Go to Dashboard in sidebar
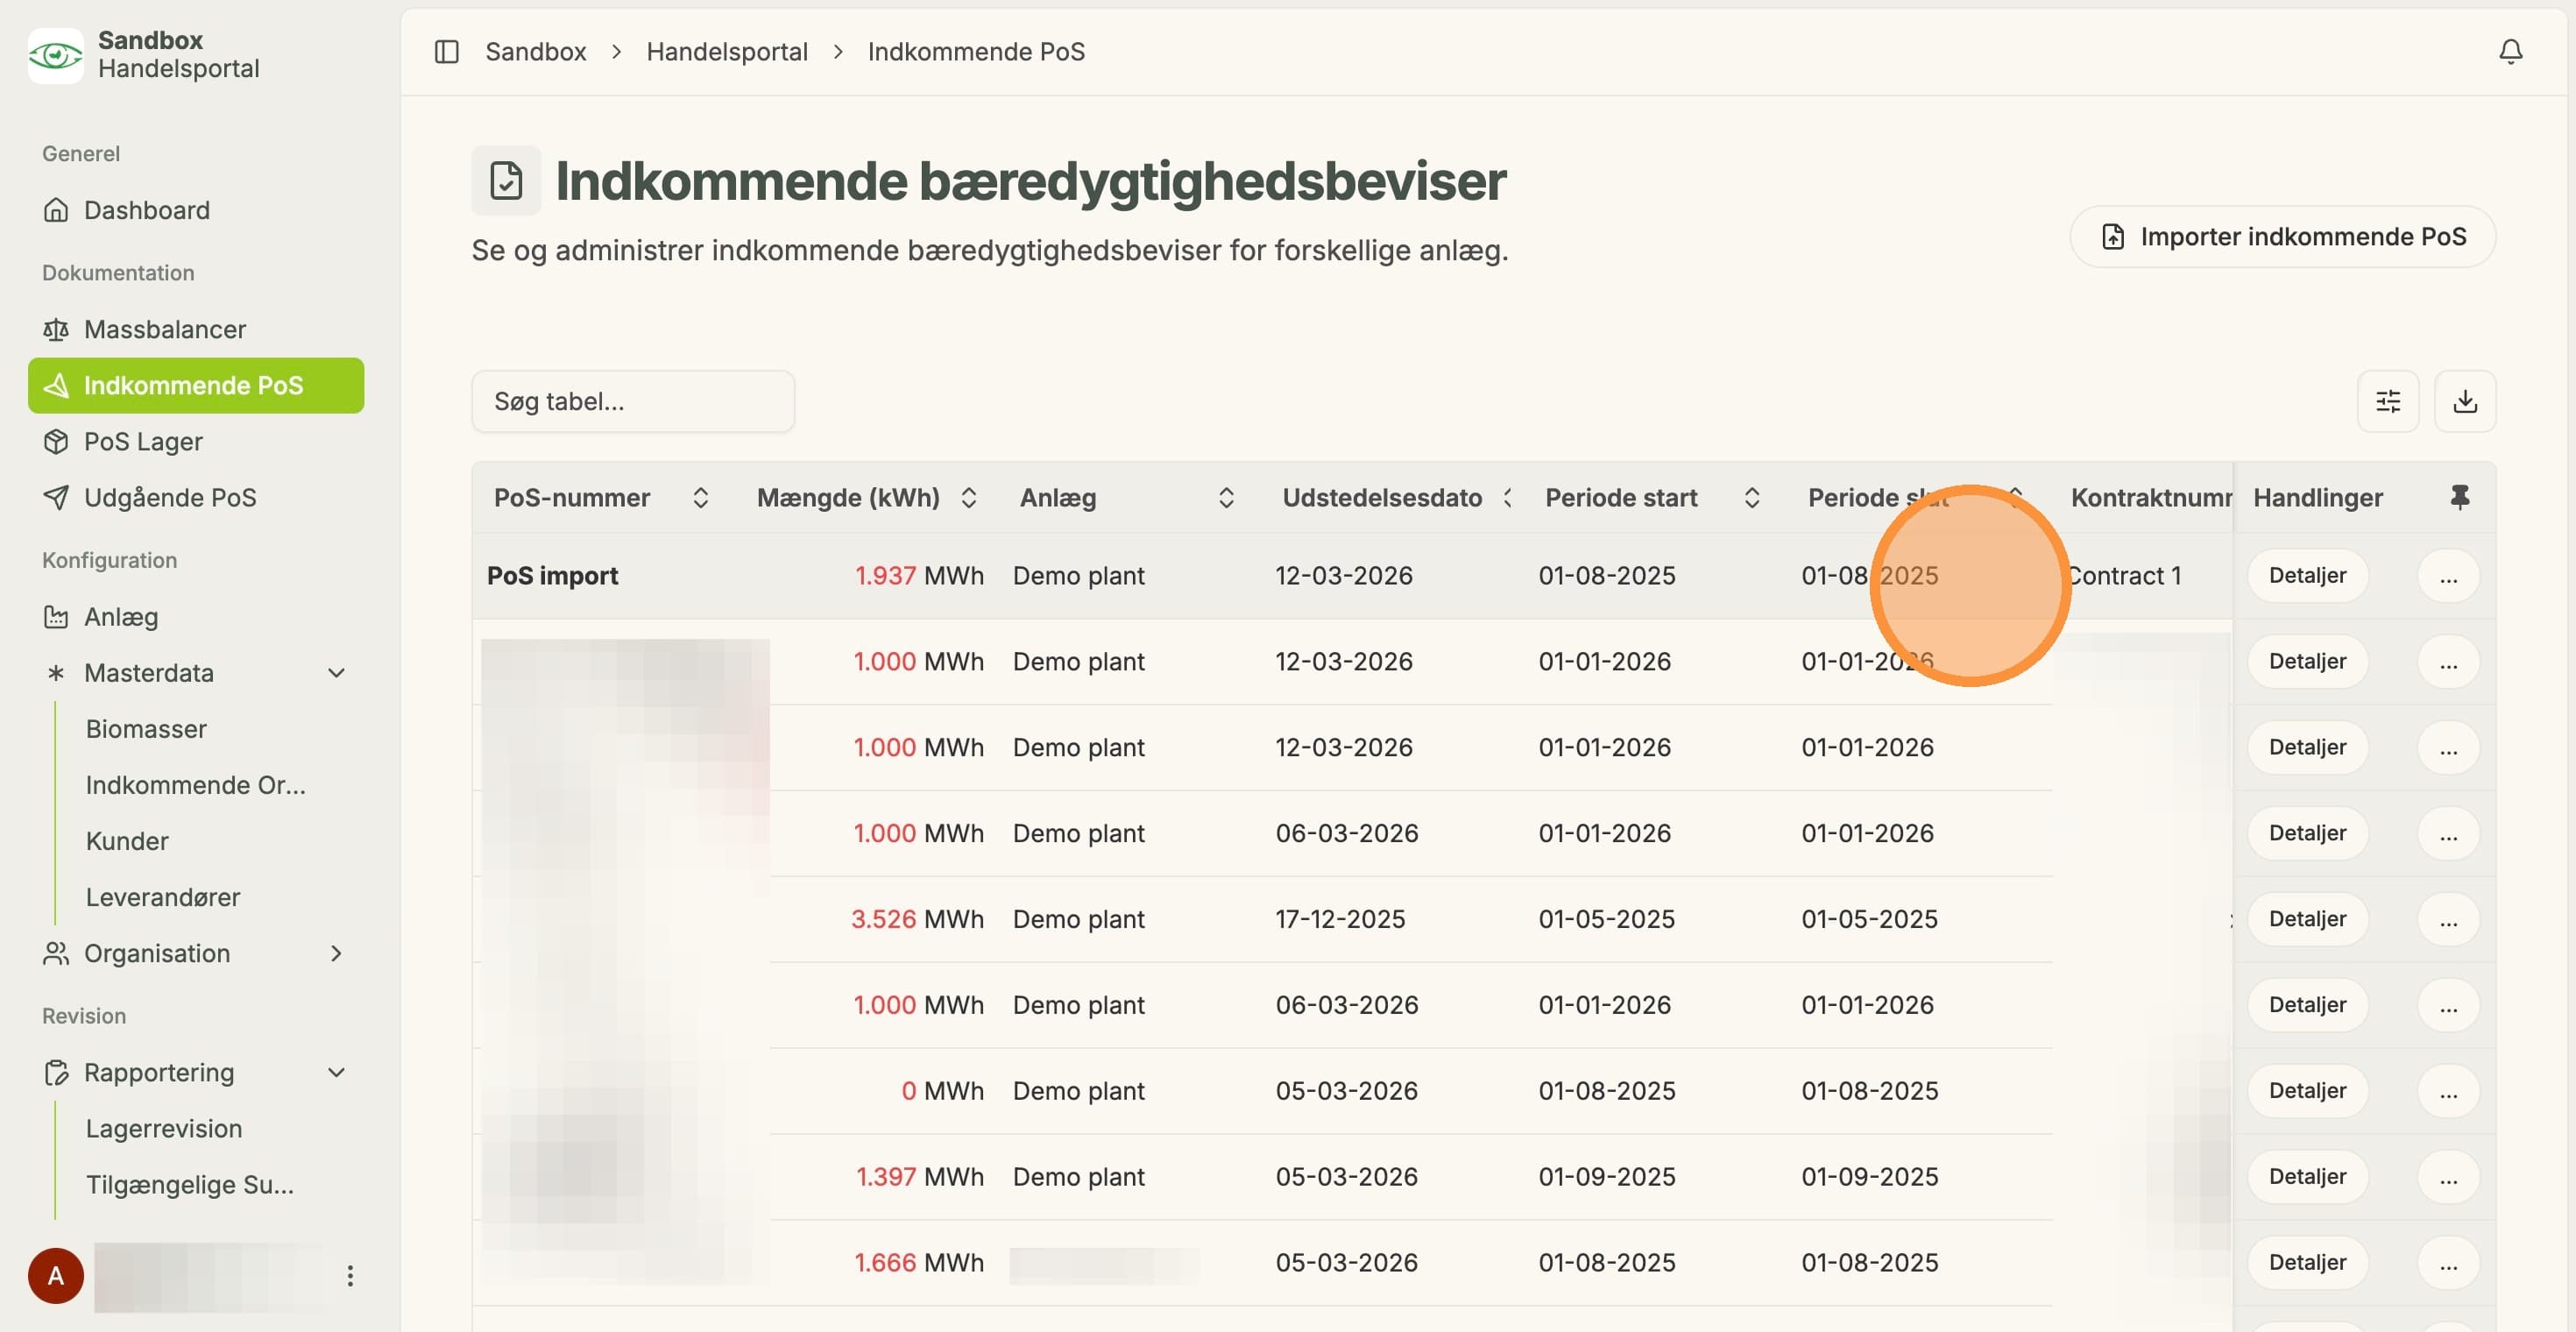Viewport: 2576px width, 1332px height. click(x=196, y=210)
